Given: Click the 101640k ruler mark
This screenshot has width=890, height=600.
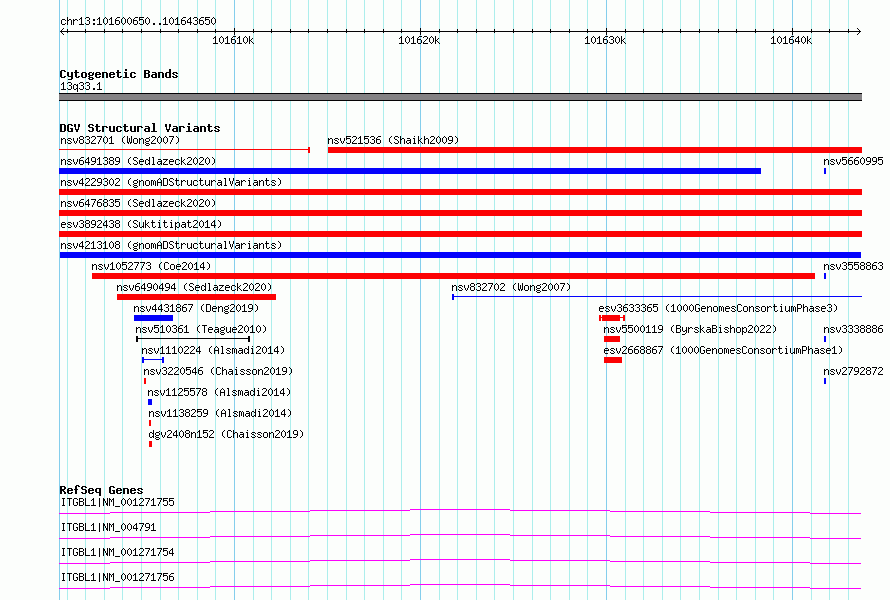Looking at the screenshot, I should (x=791, y=40).
